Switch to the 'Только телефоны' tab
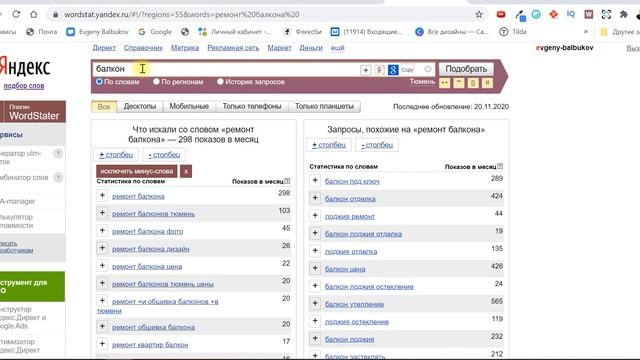The height and width of the screenshot is (360, 640). [252, 106]
